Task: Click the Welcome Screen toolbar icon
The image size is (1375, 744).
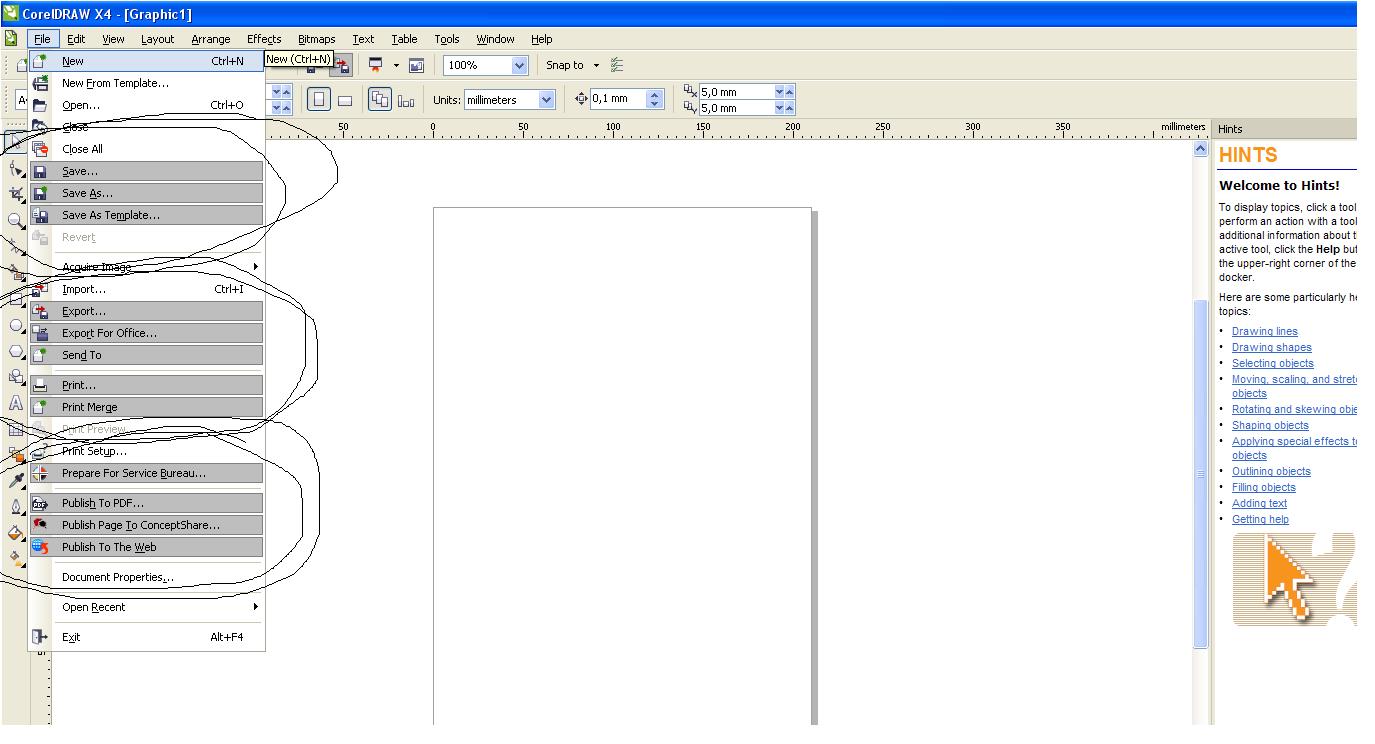Action: [416, 65]
